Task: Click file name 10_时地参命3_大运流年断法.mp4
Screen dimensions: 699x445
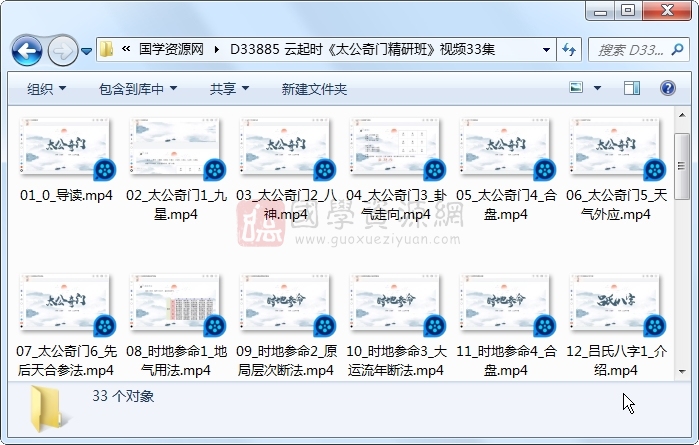Action: click(x=396, y=361)
